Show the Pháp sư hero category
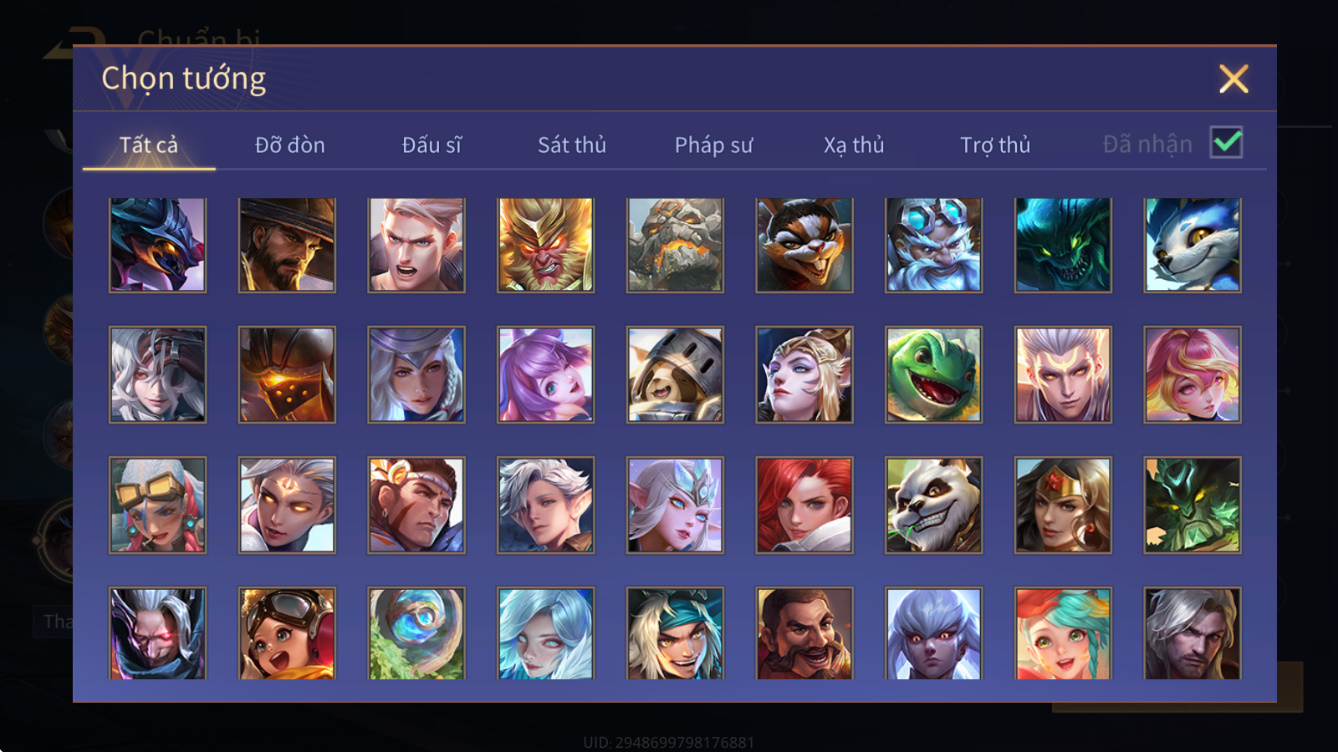 713,145
